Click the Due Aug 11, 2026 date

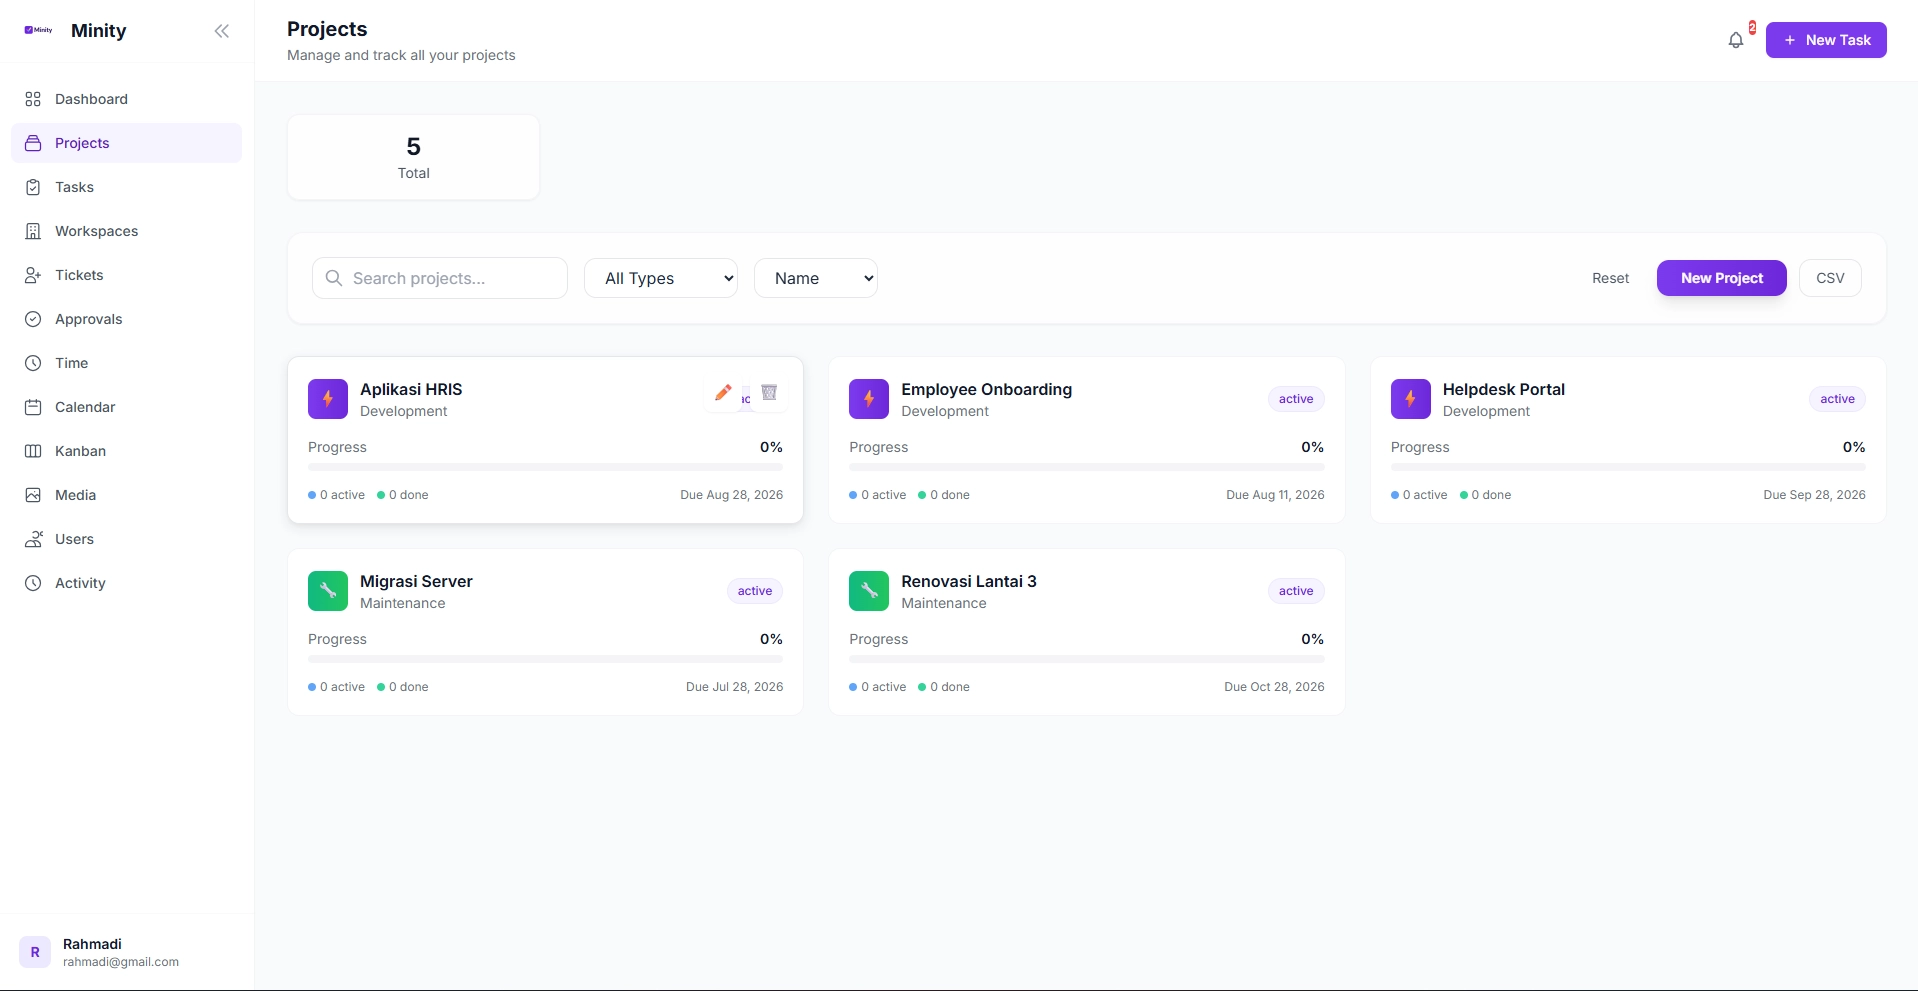click(x=1275, y=495)
